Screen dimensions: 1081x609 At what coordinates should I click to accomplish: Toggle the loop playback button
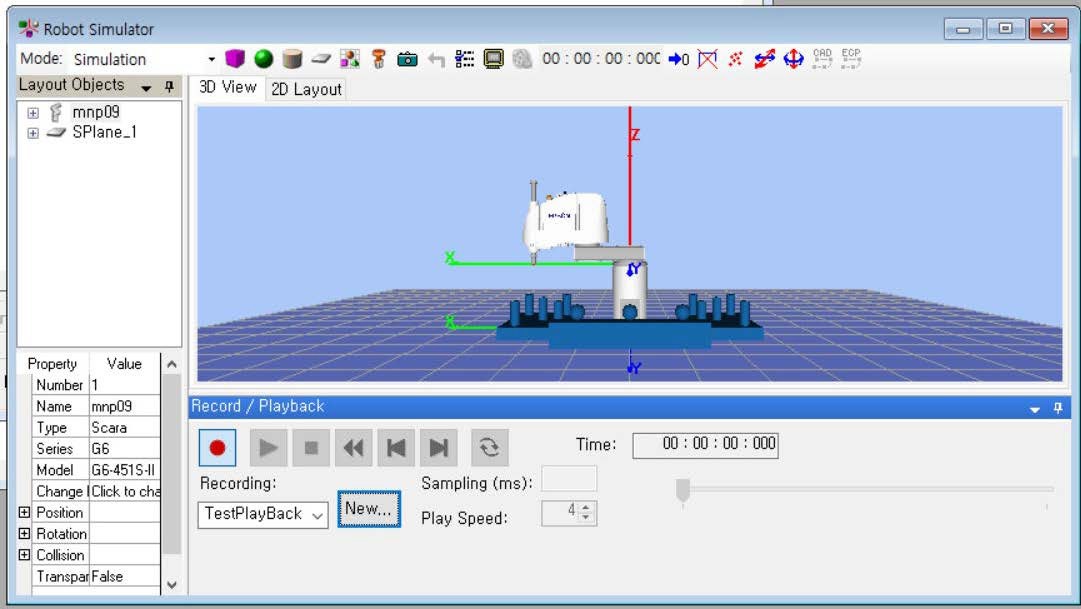click(x=489, y=448)
